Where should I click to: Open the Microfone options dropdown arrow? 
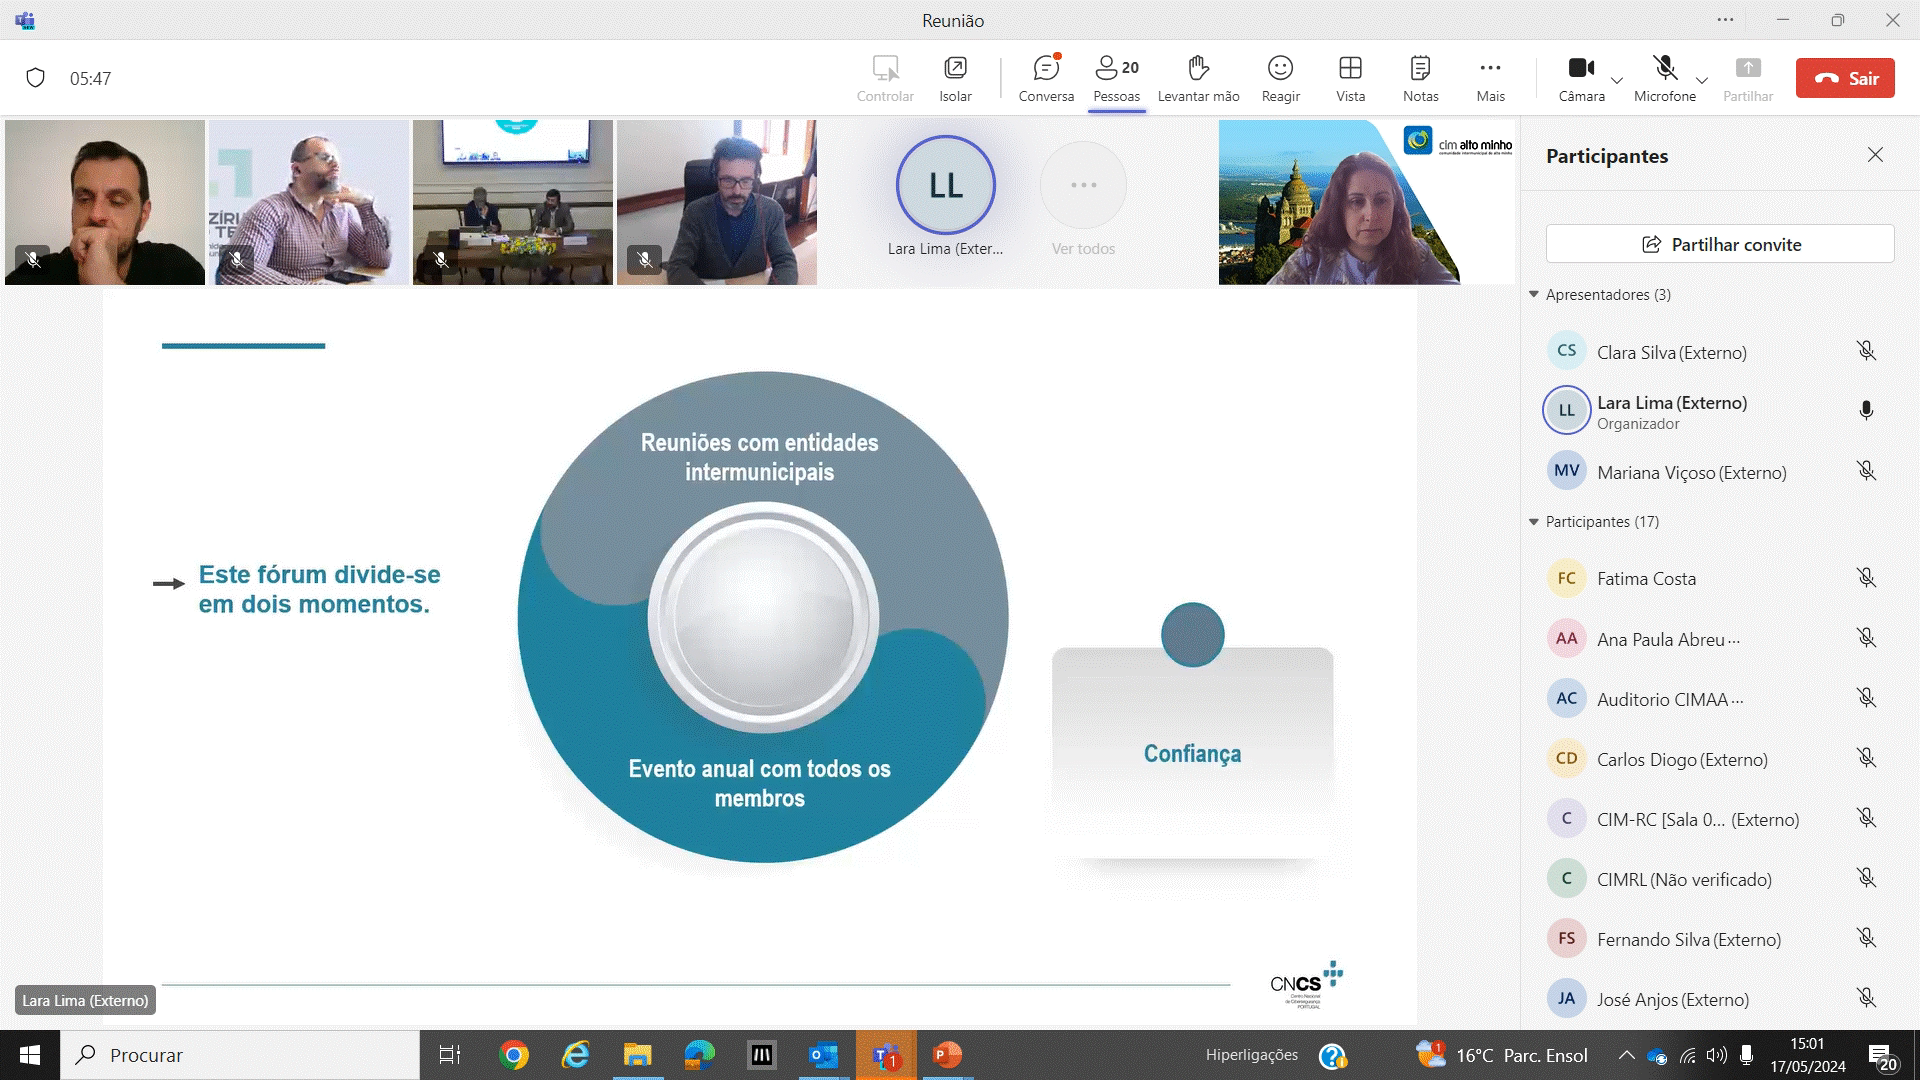pos(1702,80)
